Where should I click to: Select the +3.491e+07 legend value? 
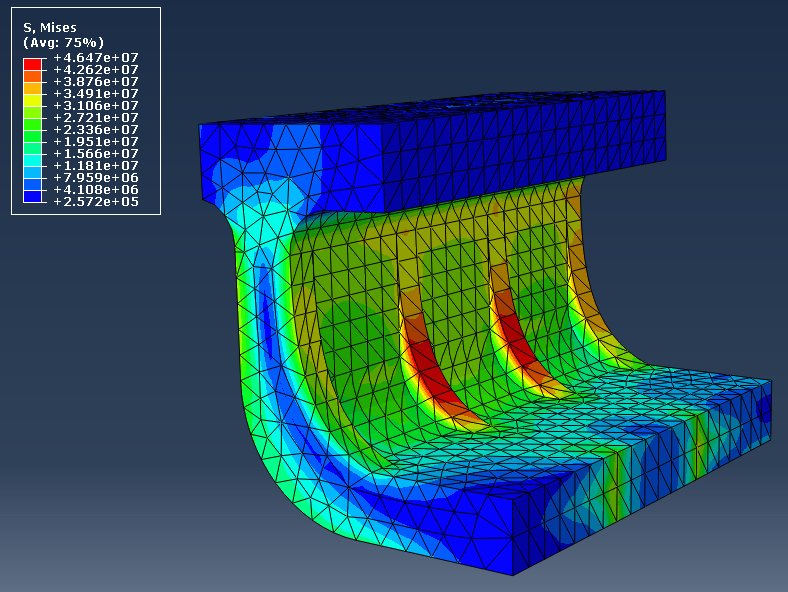pos(95,93)
